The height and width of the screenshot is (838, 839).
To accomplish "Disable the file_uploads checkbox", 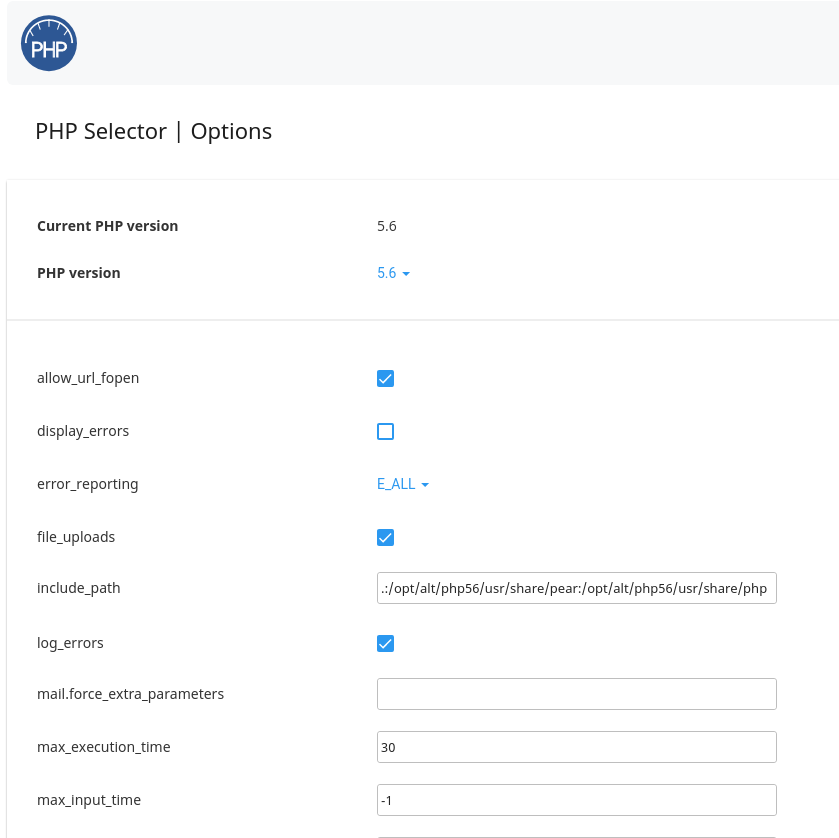I will tap(385, 537).
